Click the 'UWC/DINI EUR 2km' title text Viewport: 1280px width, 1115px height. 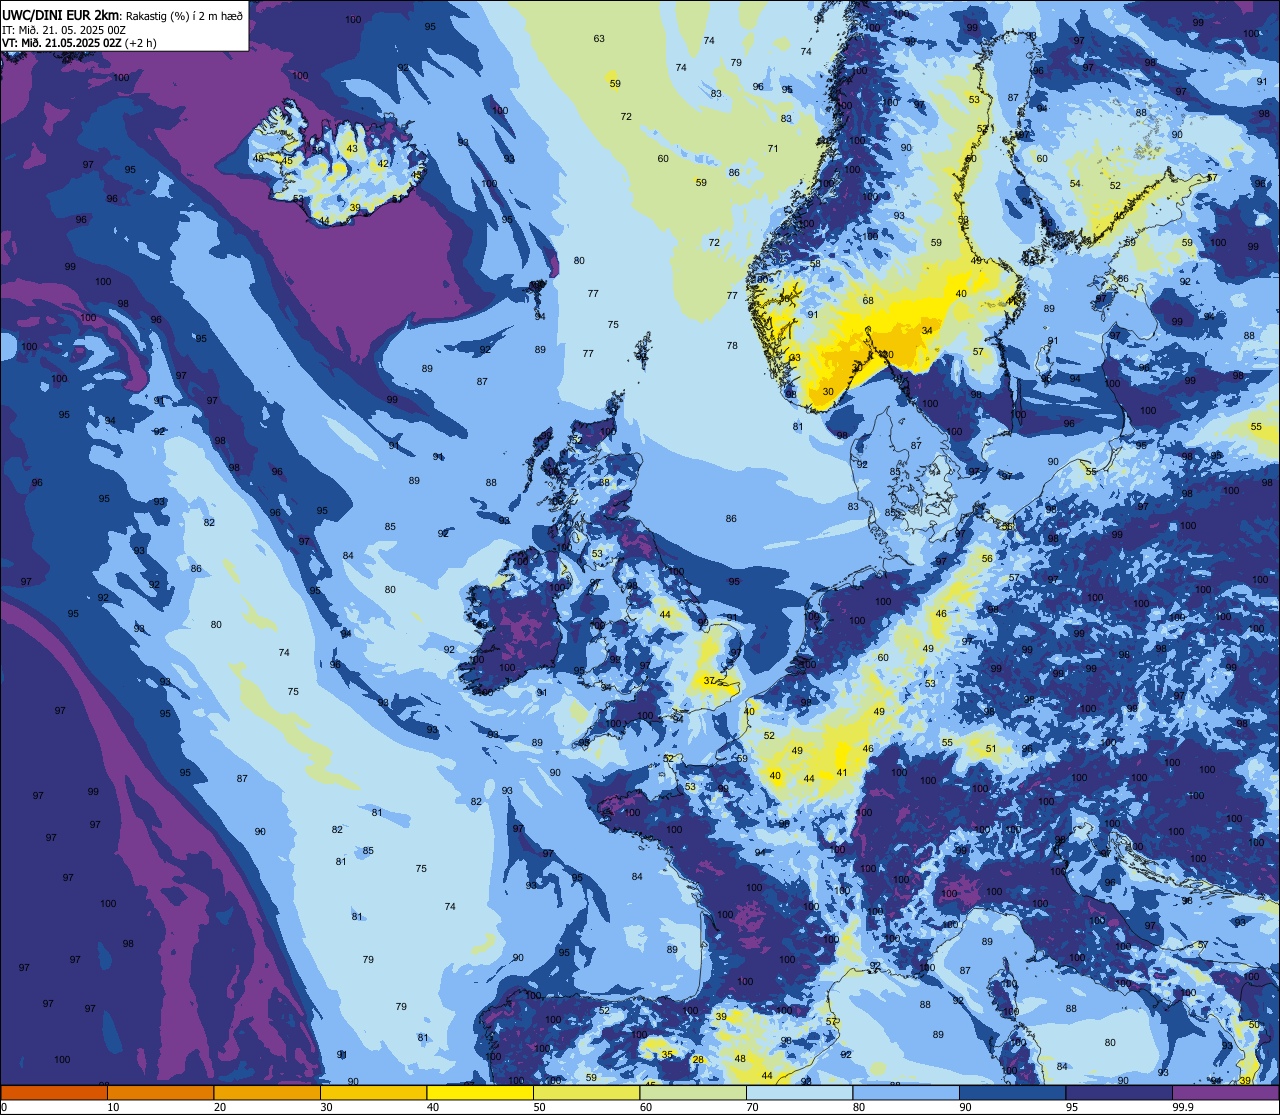pos(59,14)
